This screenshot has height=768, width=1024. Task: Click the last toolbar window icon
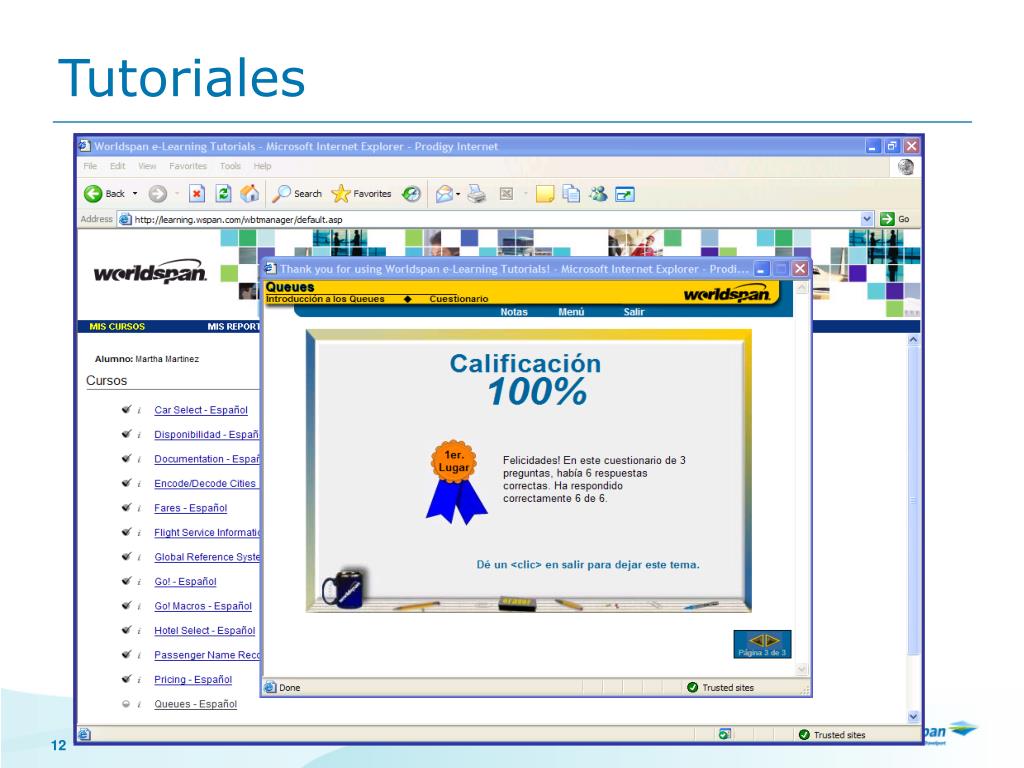click(x=625, y=194)
